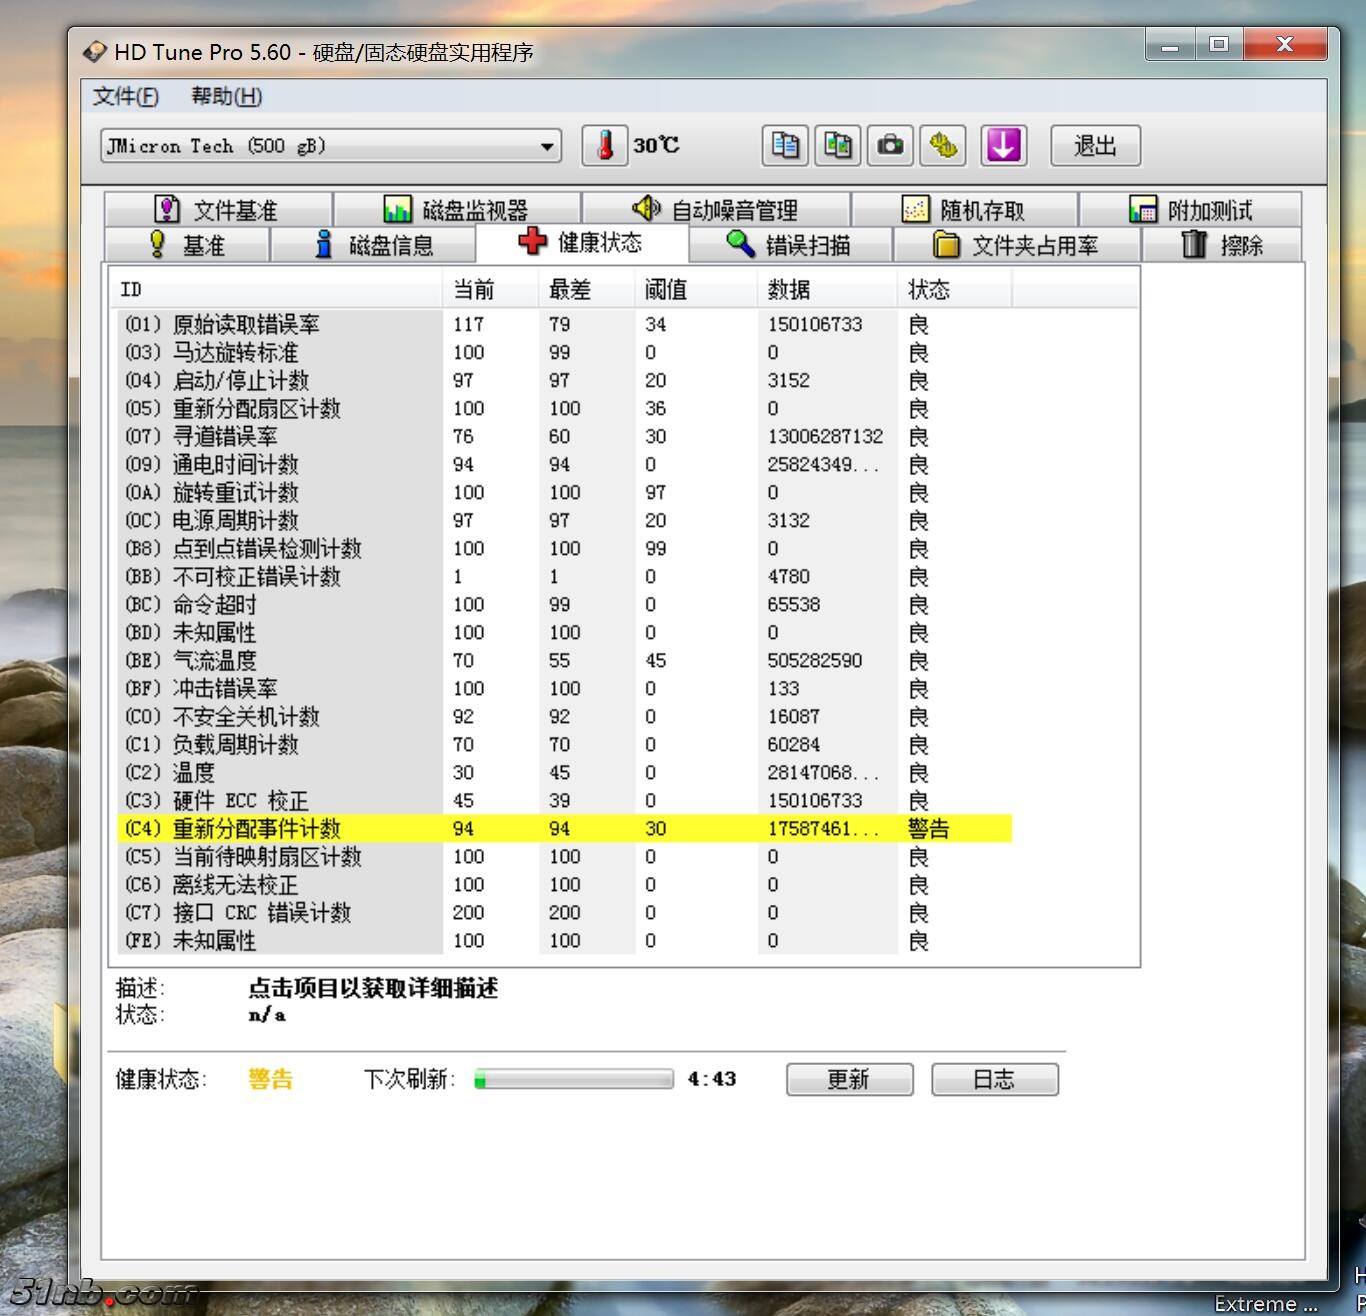Switch to the 基准 tab
The width and height of the screenshot is (1366, 1316).
click(x=187, y=245)
